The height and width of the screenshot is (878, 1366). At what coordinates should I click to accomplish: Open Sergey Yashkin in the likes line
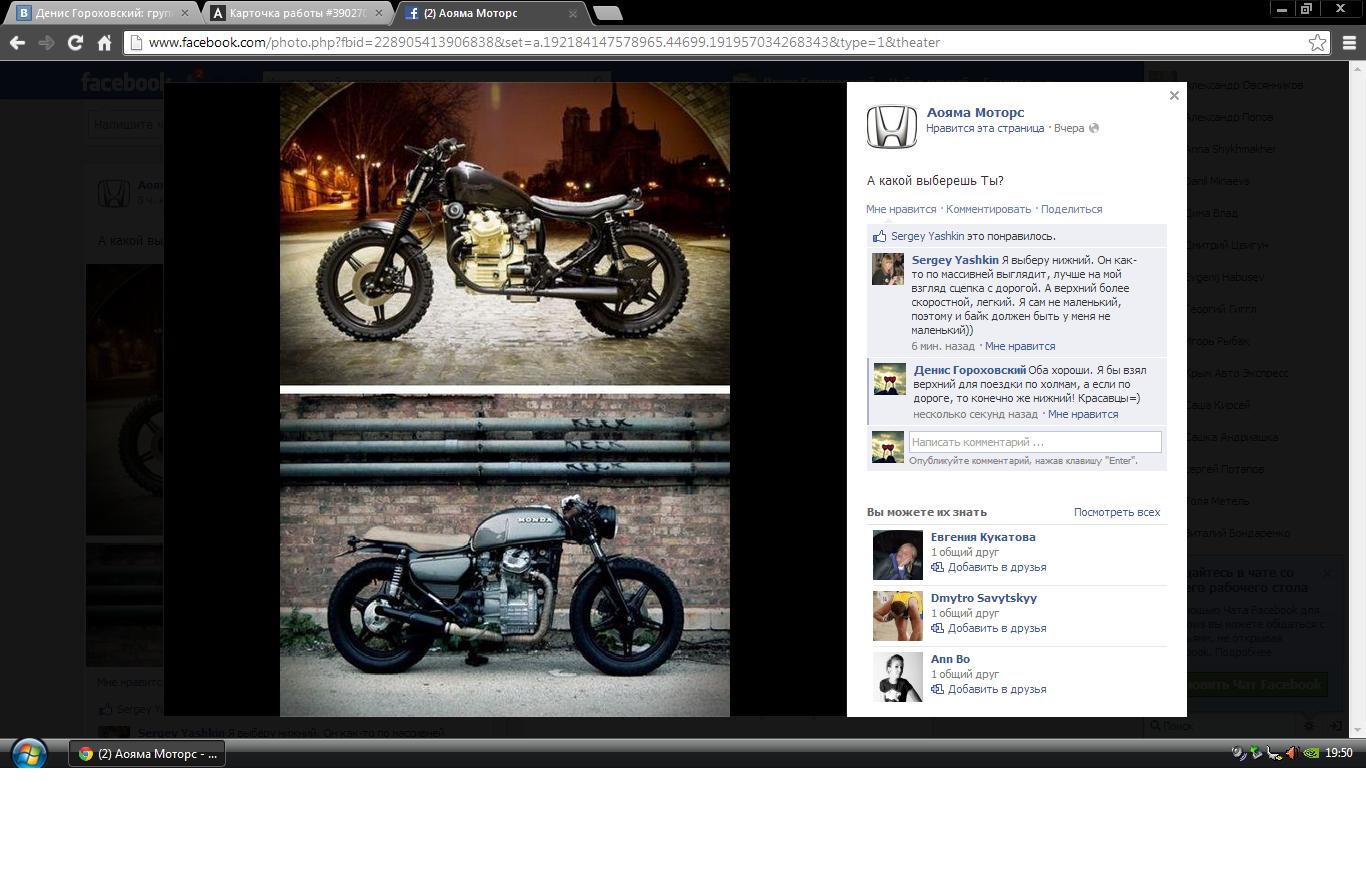coord(927,237)
